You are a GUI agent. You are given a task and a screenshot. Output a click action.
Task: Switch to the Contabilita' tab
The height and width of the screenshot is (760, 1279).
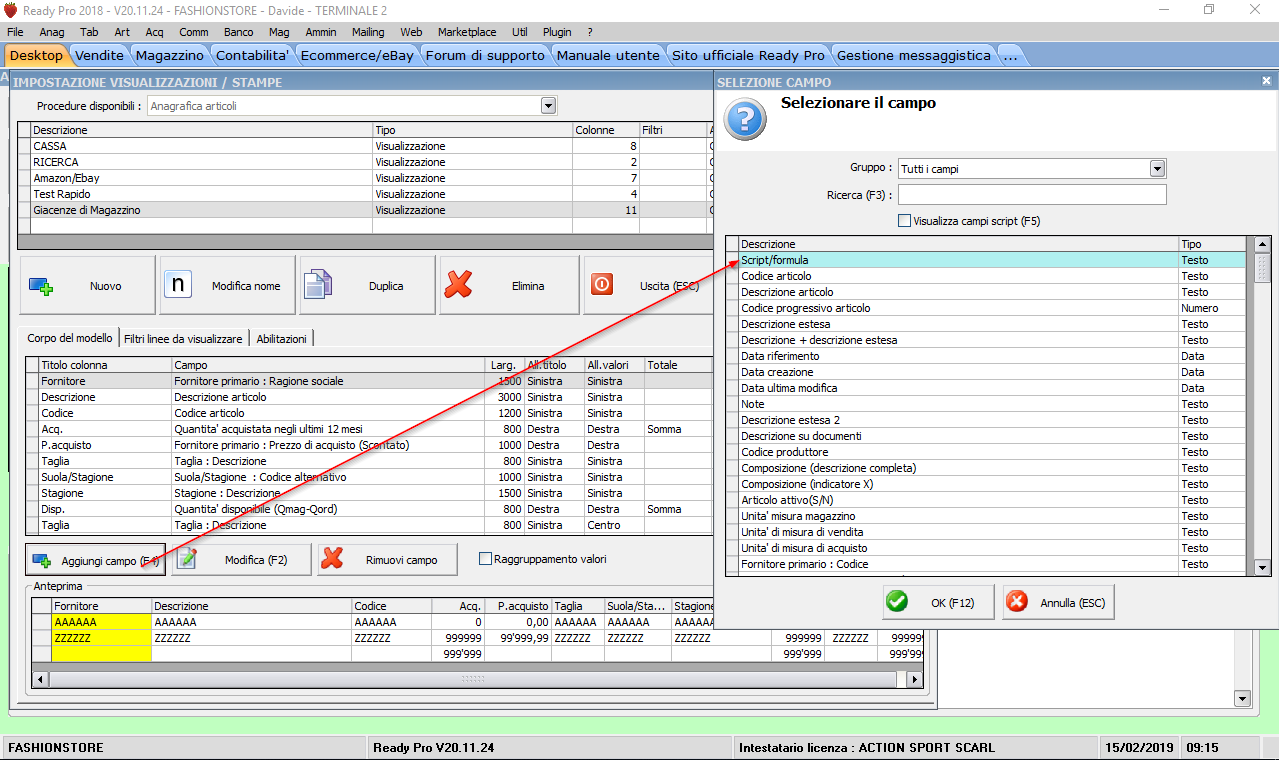tap(253, 55)
